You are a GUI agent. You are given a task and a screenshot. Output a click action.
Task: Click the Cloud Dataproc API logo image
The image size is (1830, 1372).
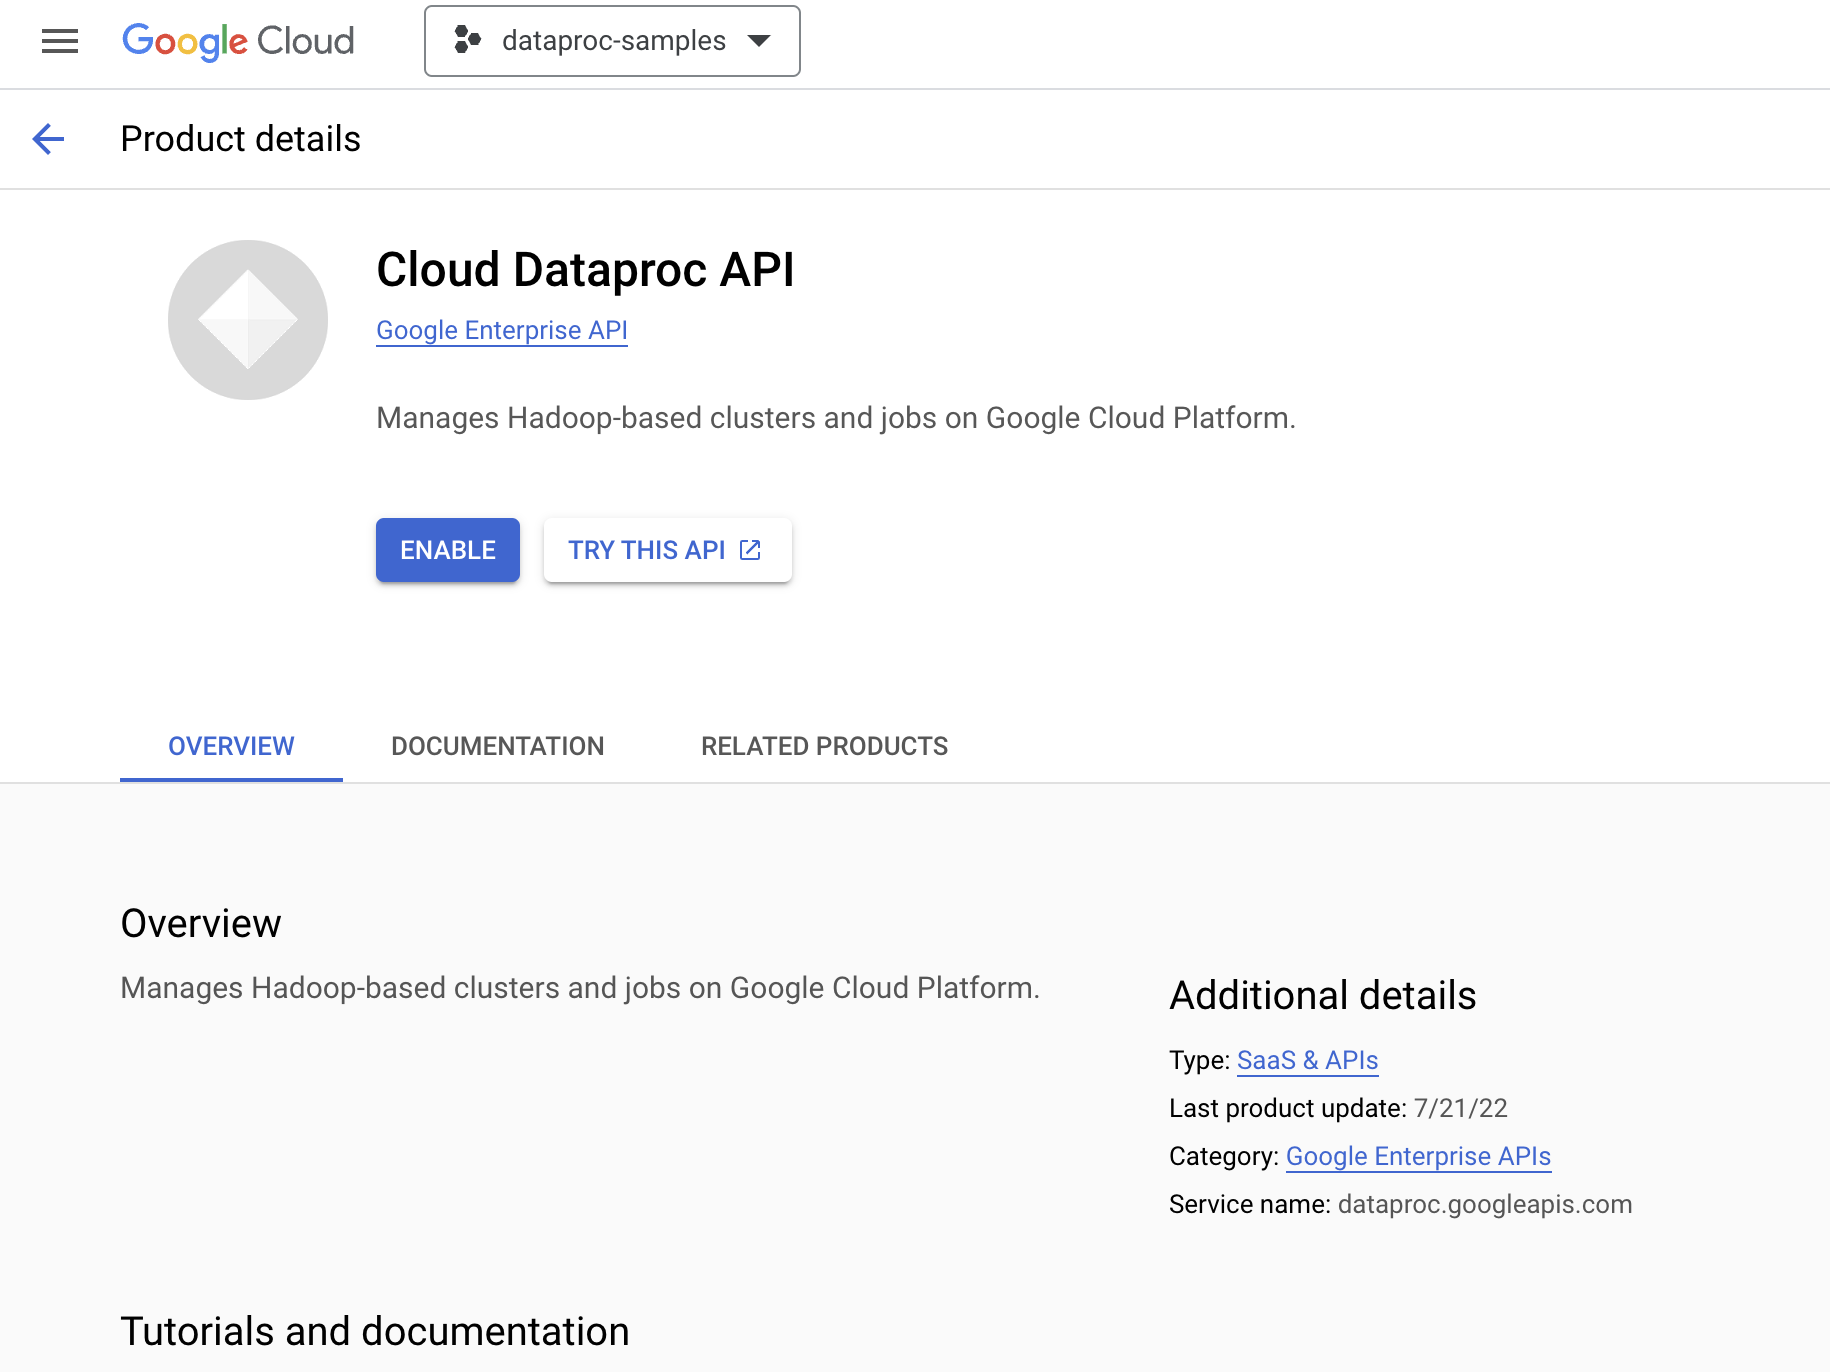248,320
